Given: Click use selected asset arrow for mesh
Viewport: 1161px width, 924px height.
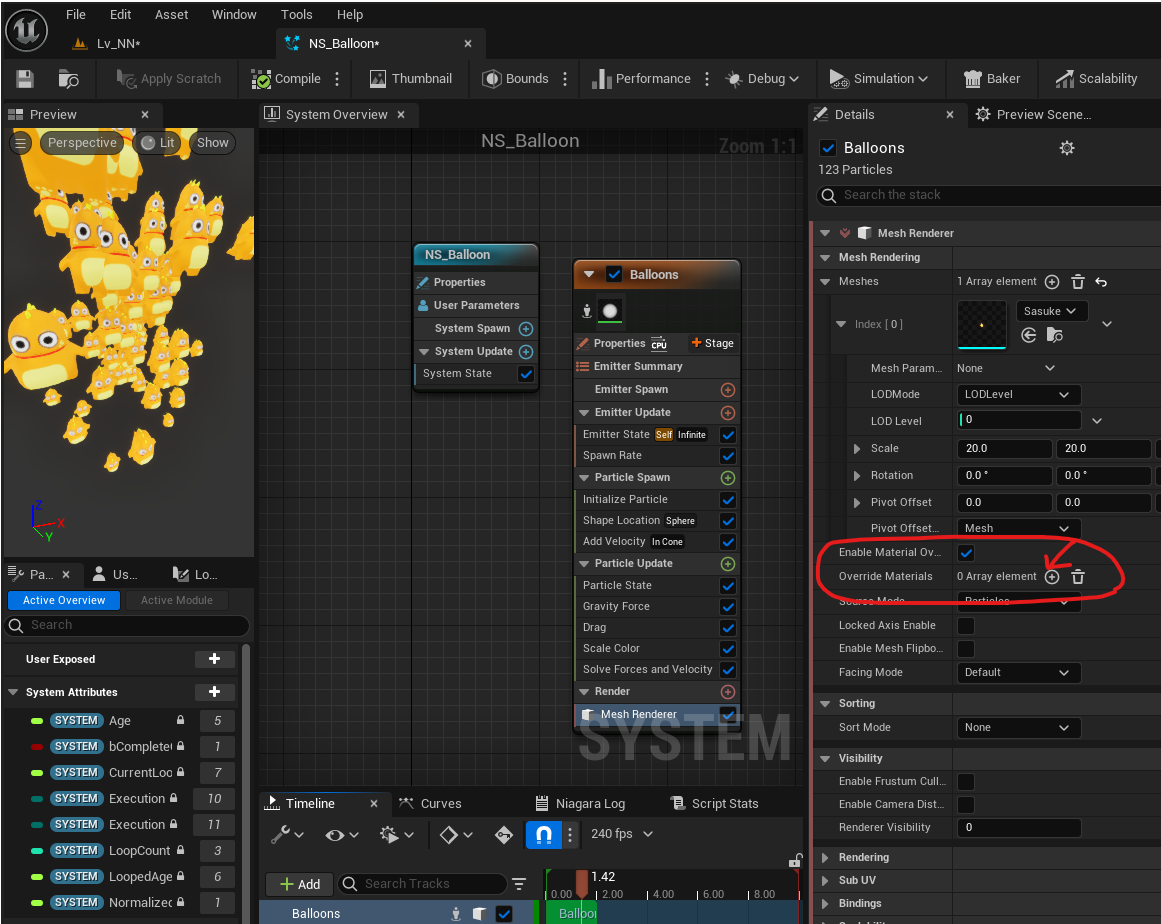Looking at the screenshot, I should point(1028,335).
